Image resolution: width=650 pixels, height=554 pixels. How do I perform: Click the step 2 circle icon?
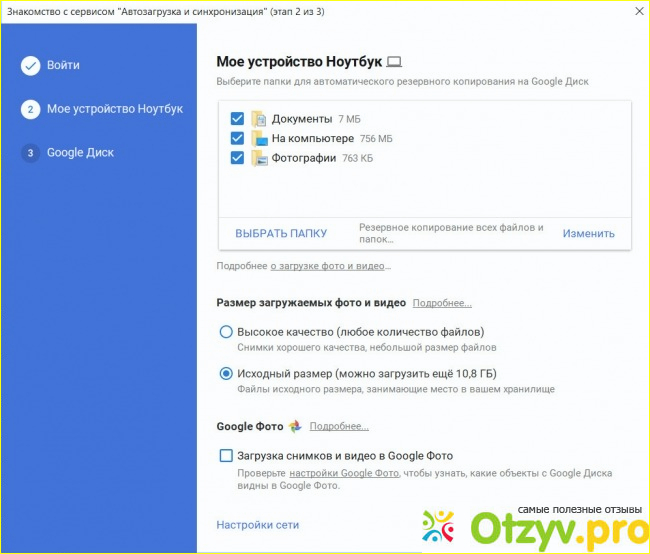pos(30,109)
